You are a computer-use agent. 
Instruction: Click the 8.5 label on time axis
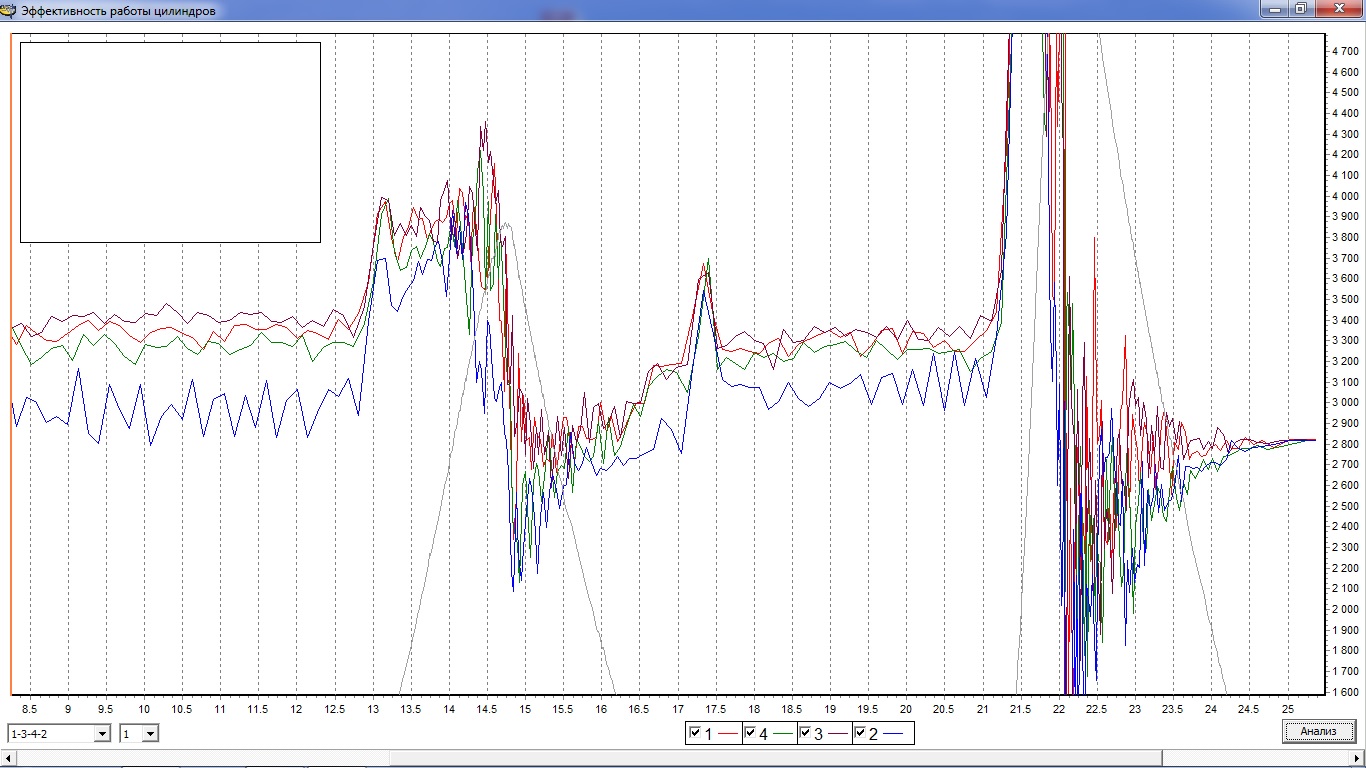pyautogui.click(x=30, y=709)
